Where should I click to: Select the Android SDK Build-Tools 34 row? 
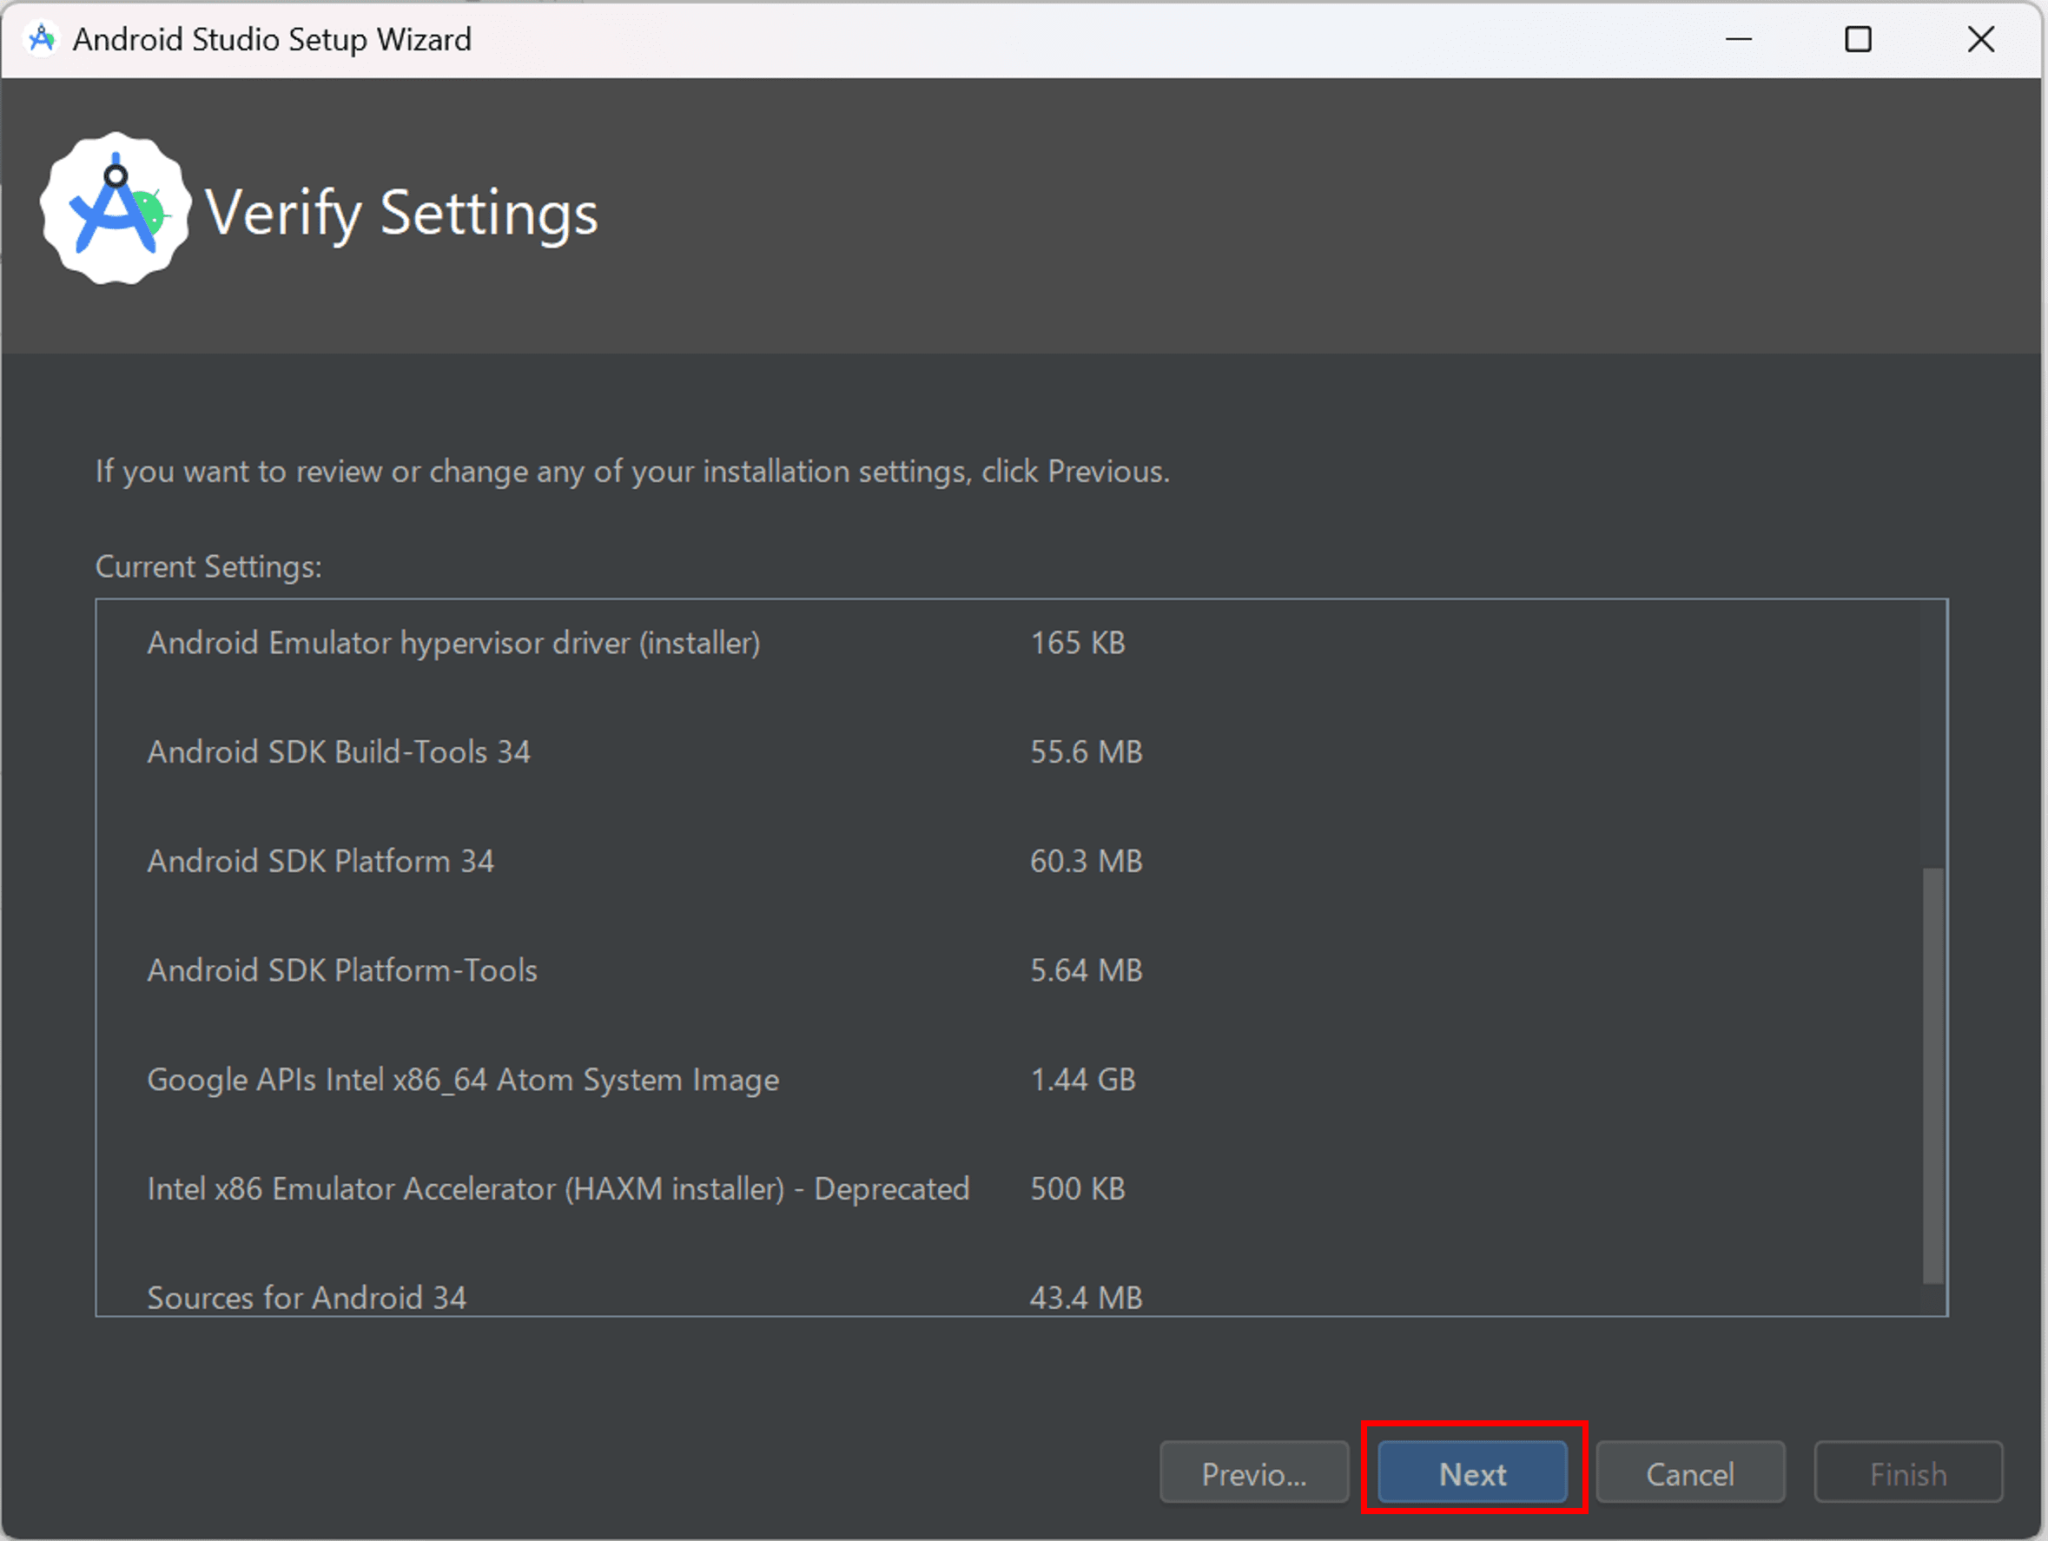click(339, 752)
